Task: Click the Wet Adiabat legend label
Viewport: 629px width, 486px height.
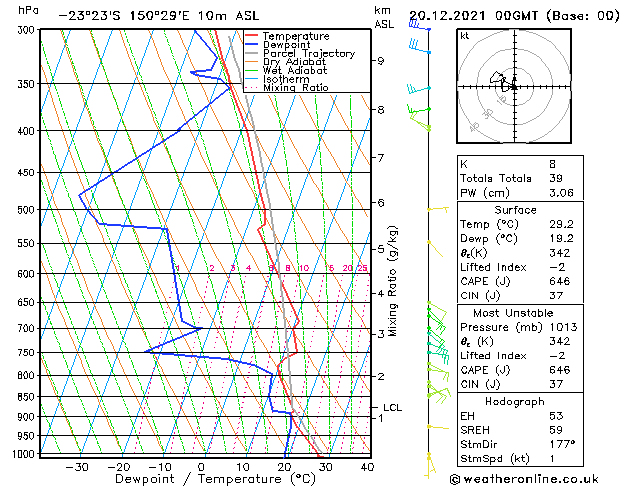Action: click(295, 70)
